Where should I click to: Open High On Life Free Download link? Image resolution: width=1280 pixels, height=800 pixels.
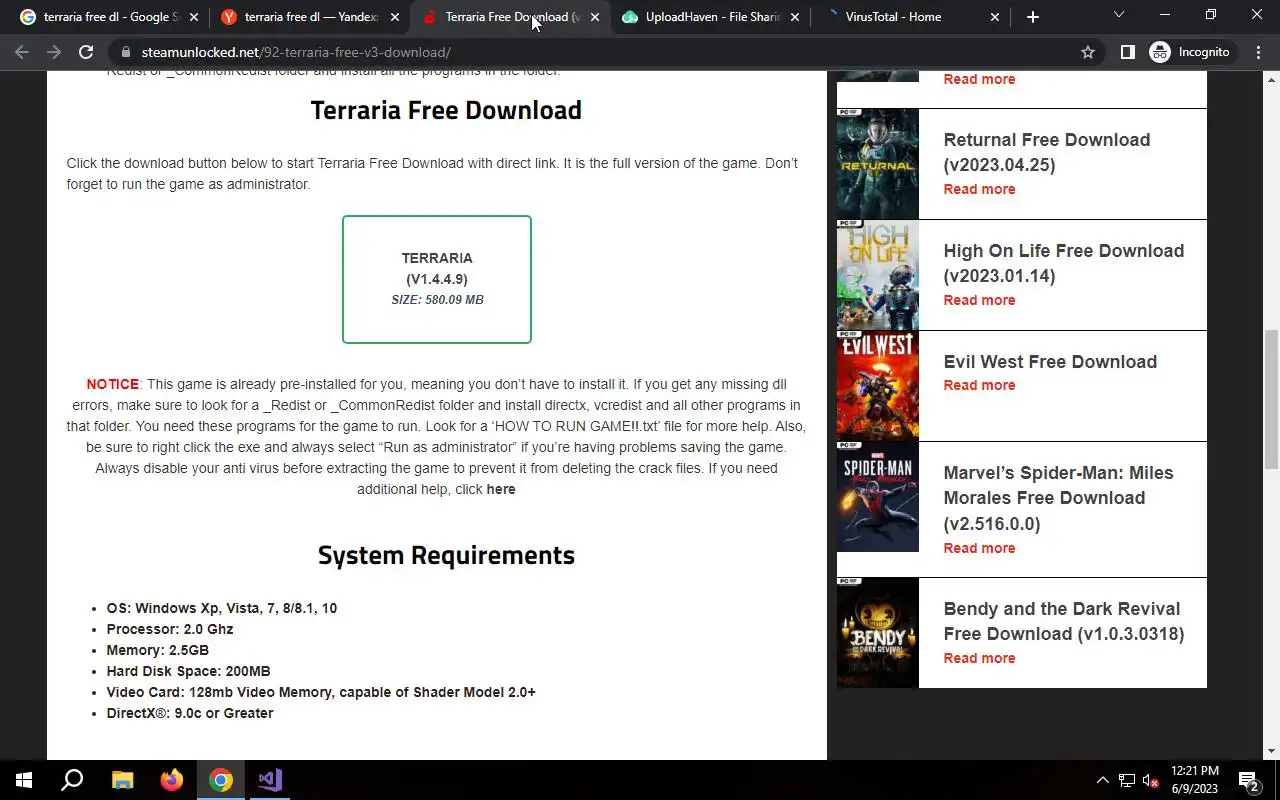click(x=1064, y=263)
